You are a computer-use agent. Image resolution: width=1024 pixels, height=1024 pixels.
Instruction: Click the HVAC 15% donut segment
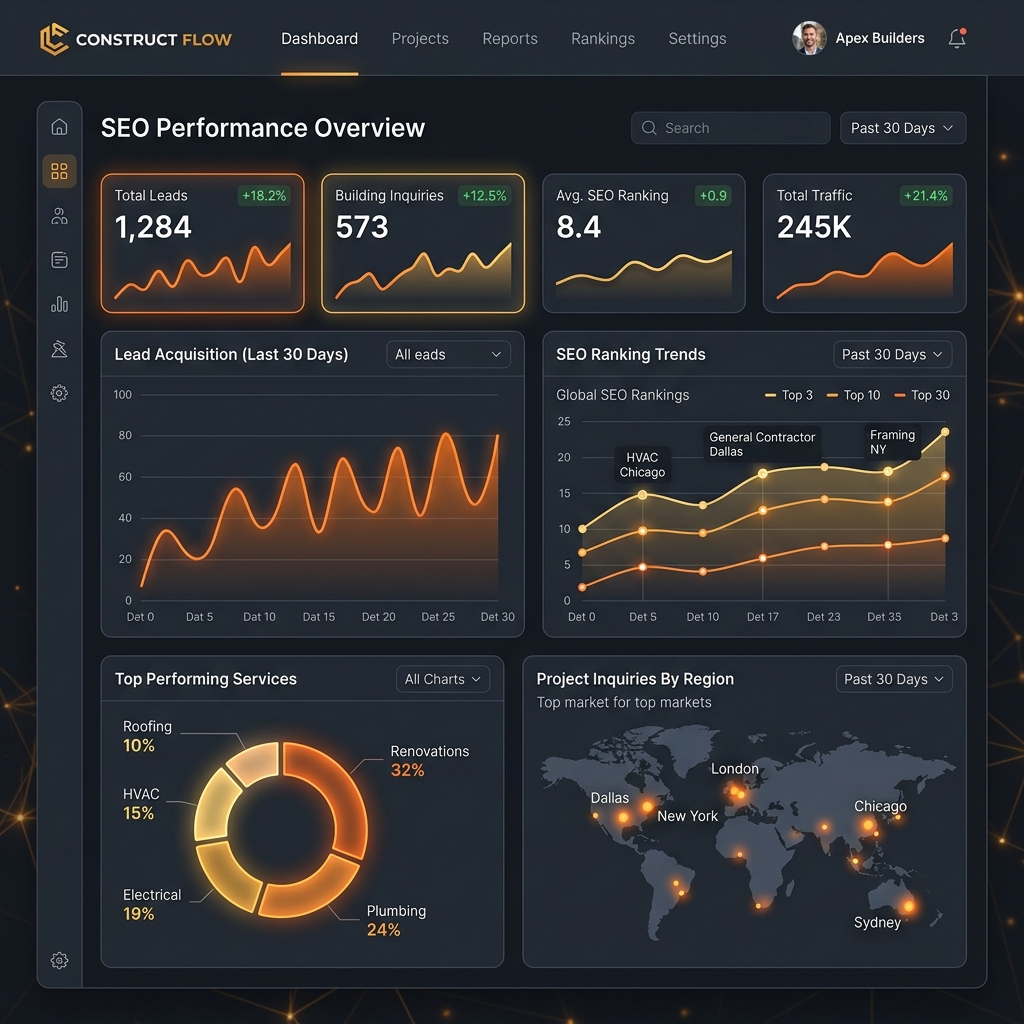tap(217, 805)
